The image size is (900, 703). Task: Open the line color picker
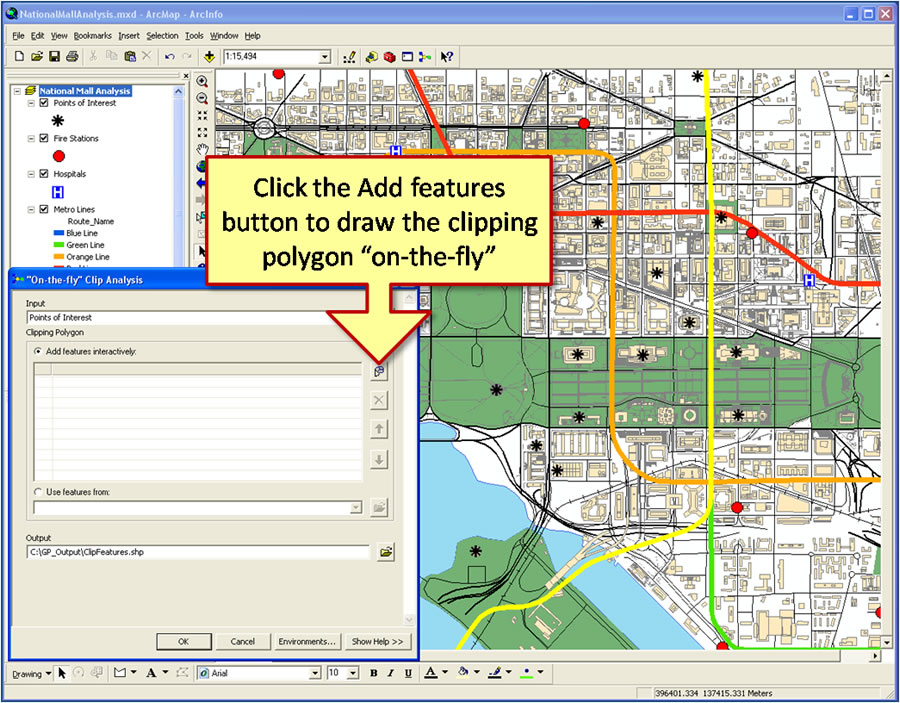point(495,673)
